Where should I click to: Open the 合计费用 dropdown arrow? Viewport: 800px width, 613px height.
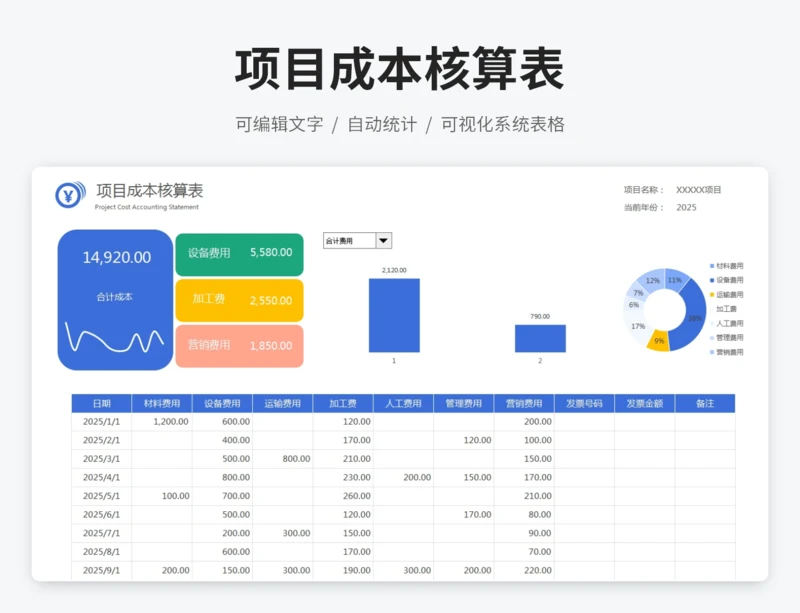(x=384, y=240)
